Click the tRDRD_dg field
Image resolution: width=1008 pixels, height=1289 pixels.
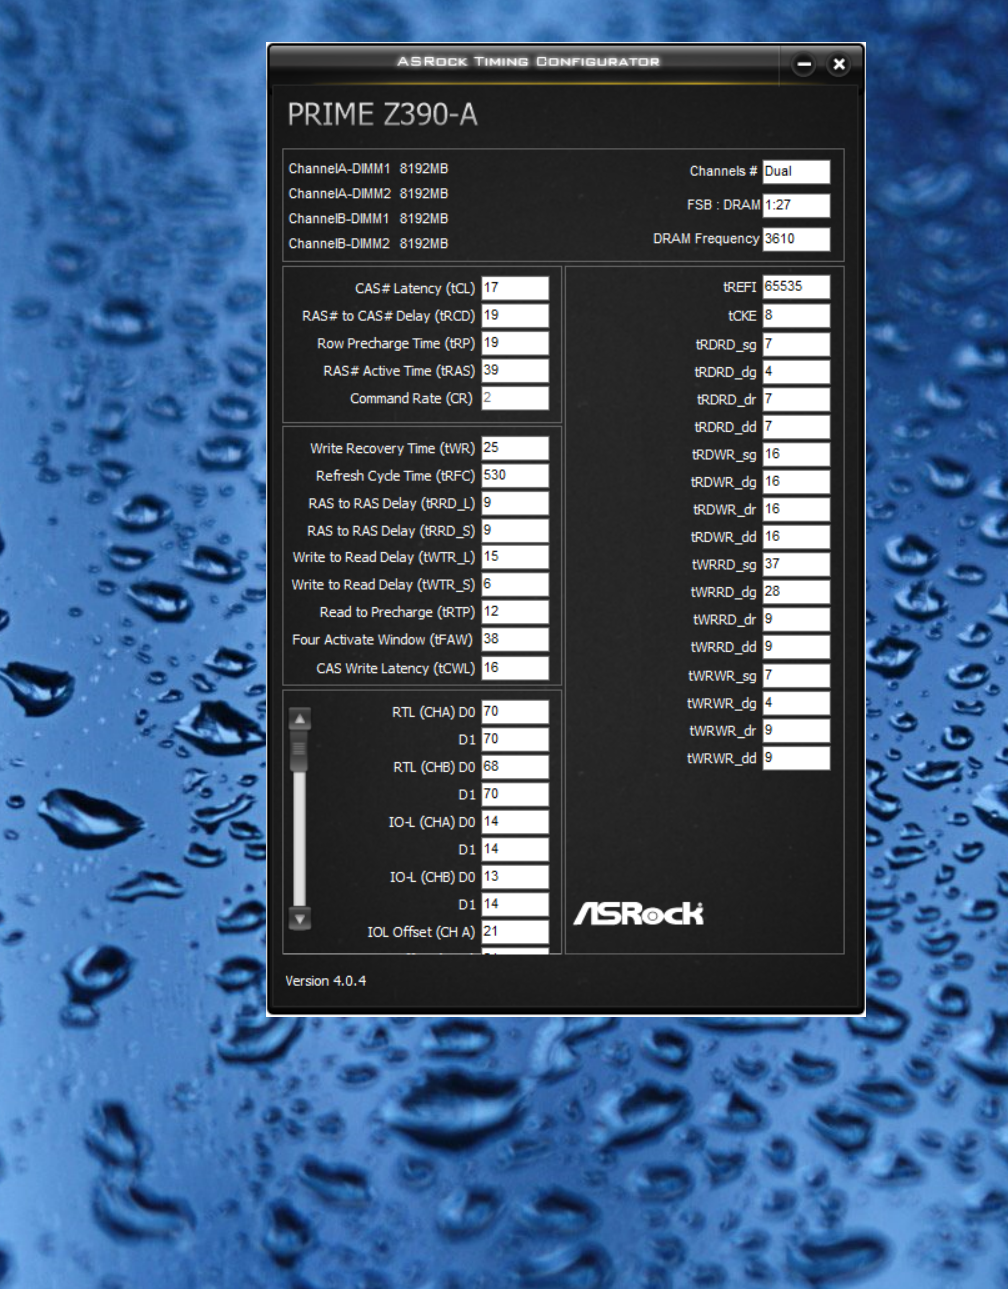click(x=796, y=372)
